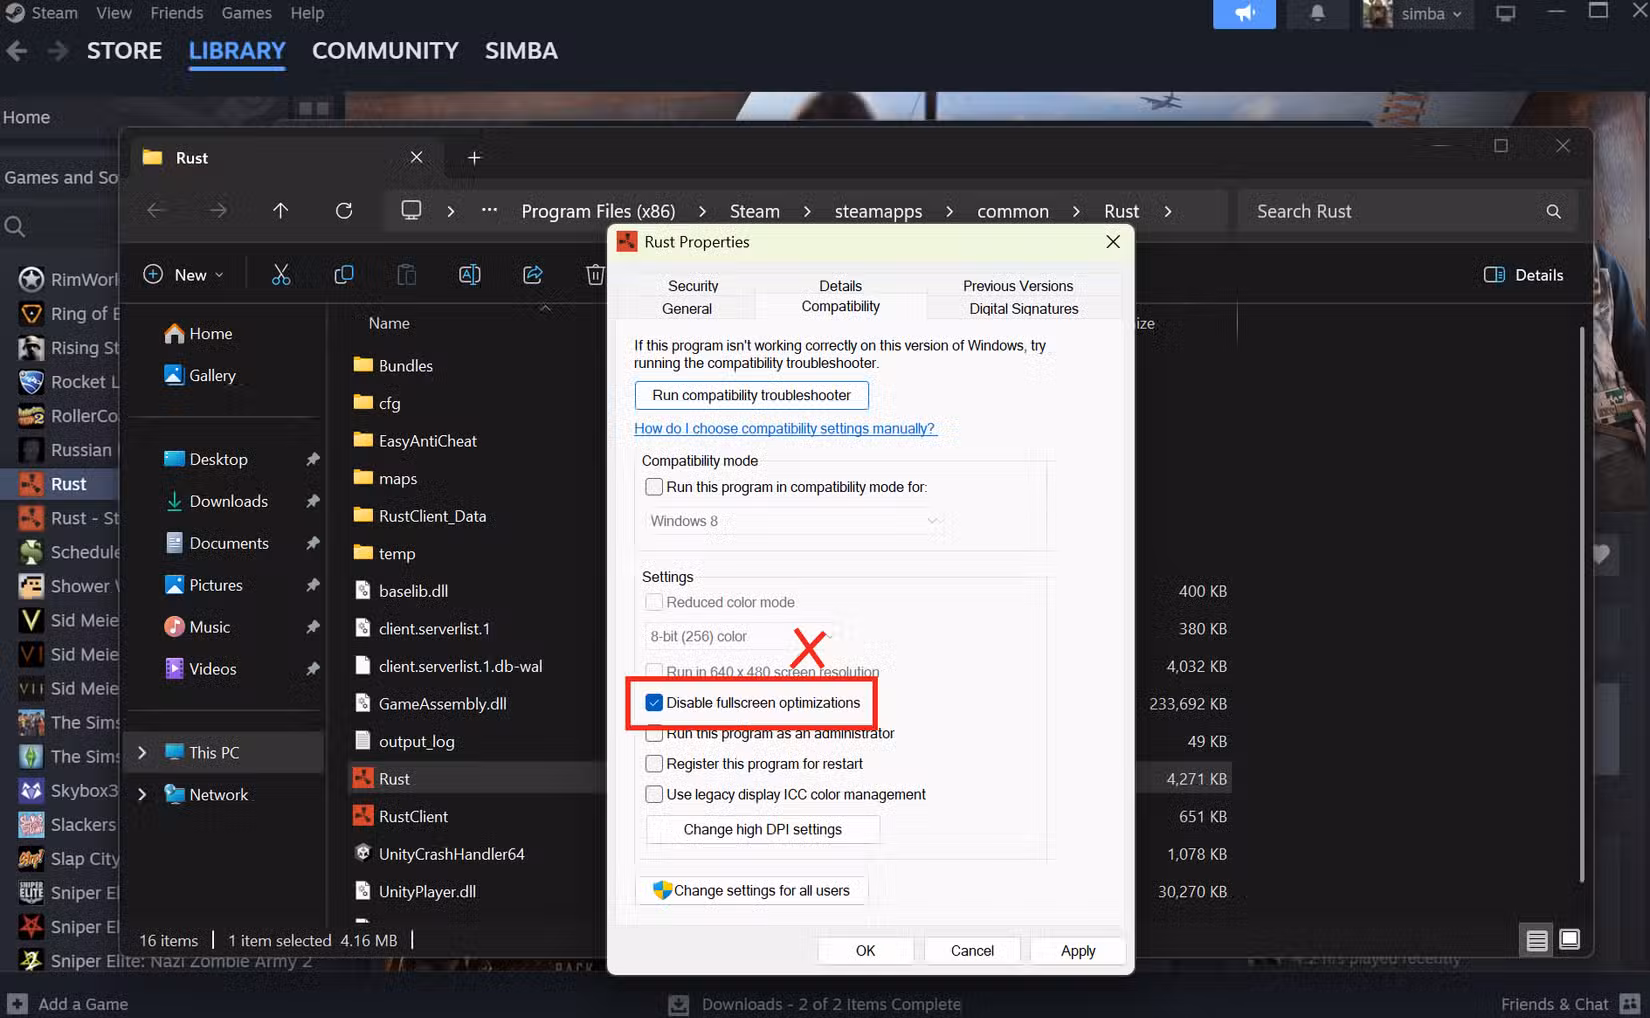Switch to the Security tab
This screenshot has width=1650, height=1018.
693,286
